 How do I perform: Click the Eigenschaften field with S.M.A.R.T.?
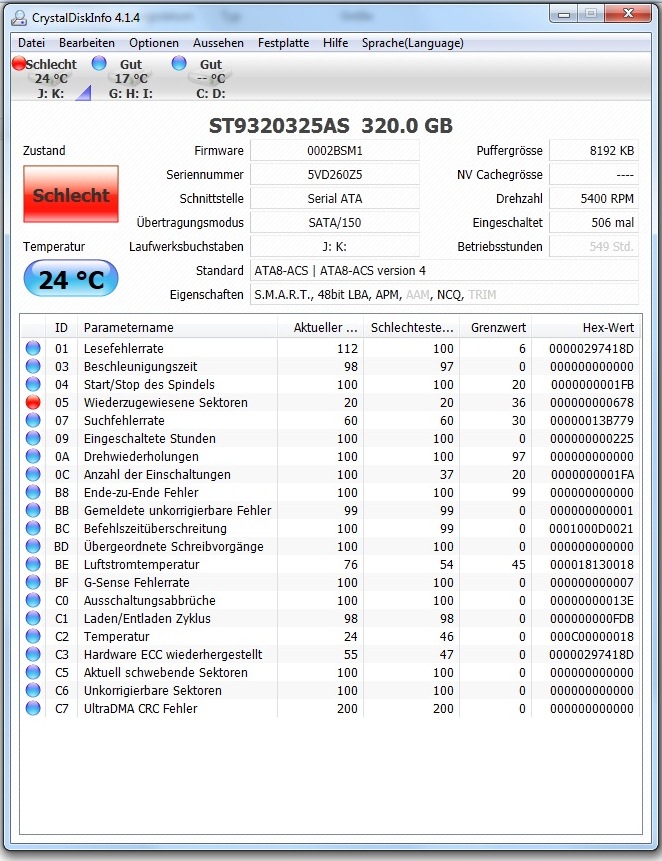click(x=445, y=294)
